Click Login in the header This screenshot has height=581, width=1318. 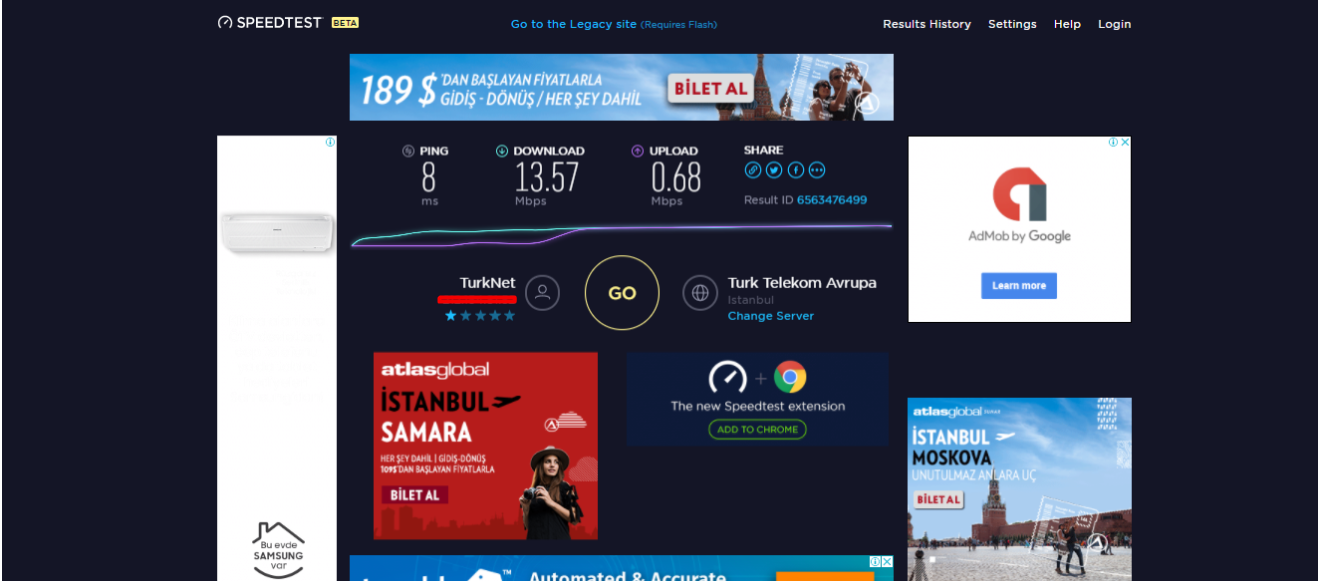(x=1114, y=24)
